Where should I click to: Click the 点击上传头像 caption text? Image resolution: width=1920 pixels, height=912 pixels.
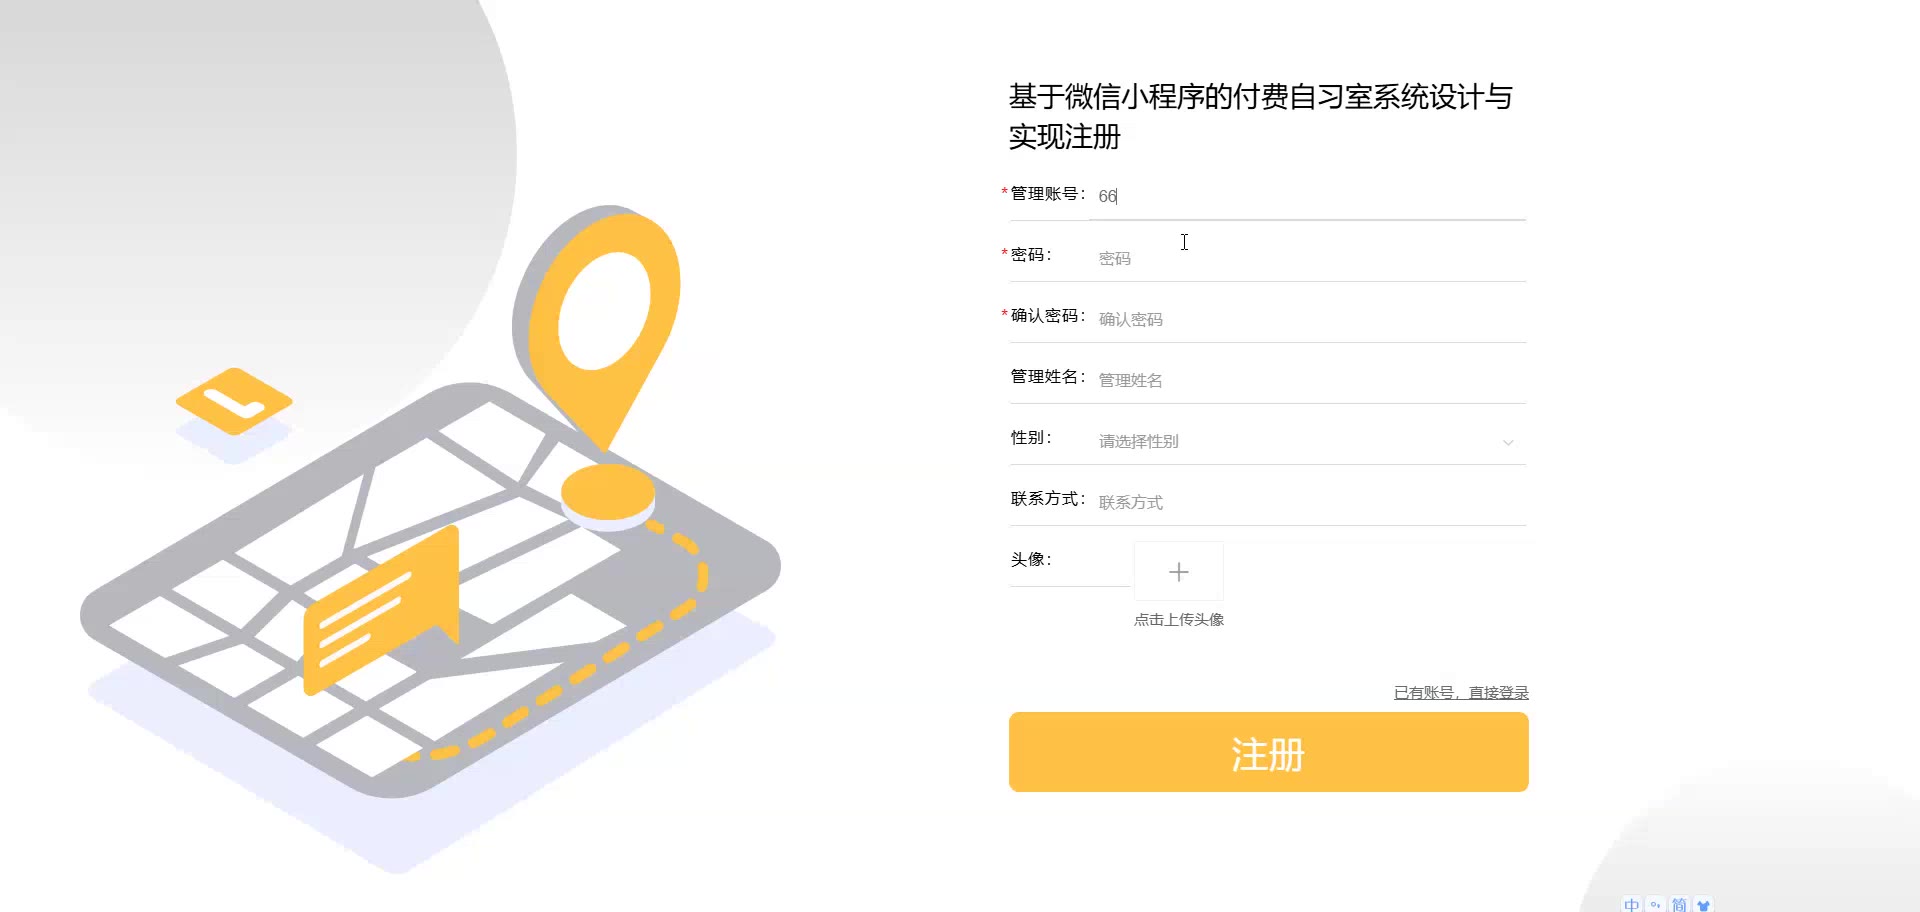tap(1179, 619)
